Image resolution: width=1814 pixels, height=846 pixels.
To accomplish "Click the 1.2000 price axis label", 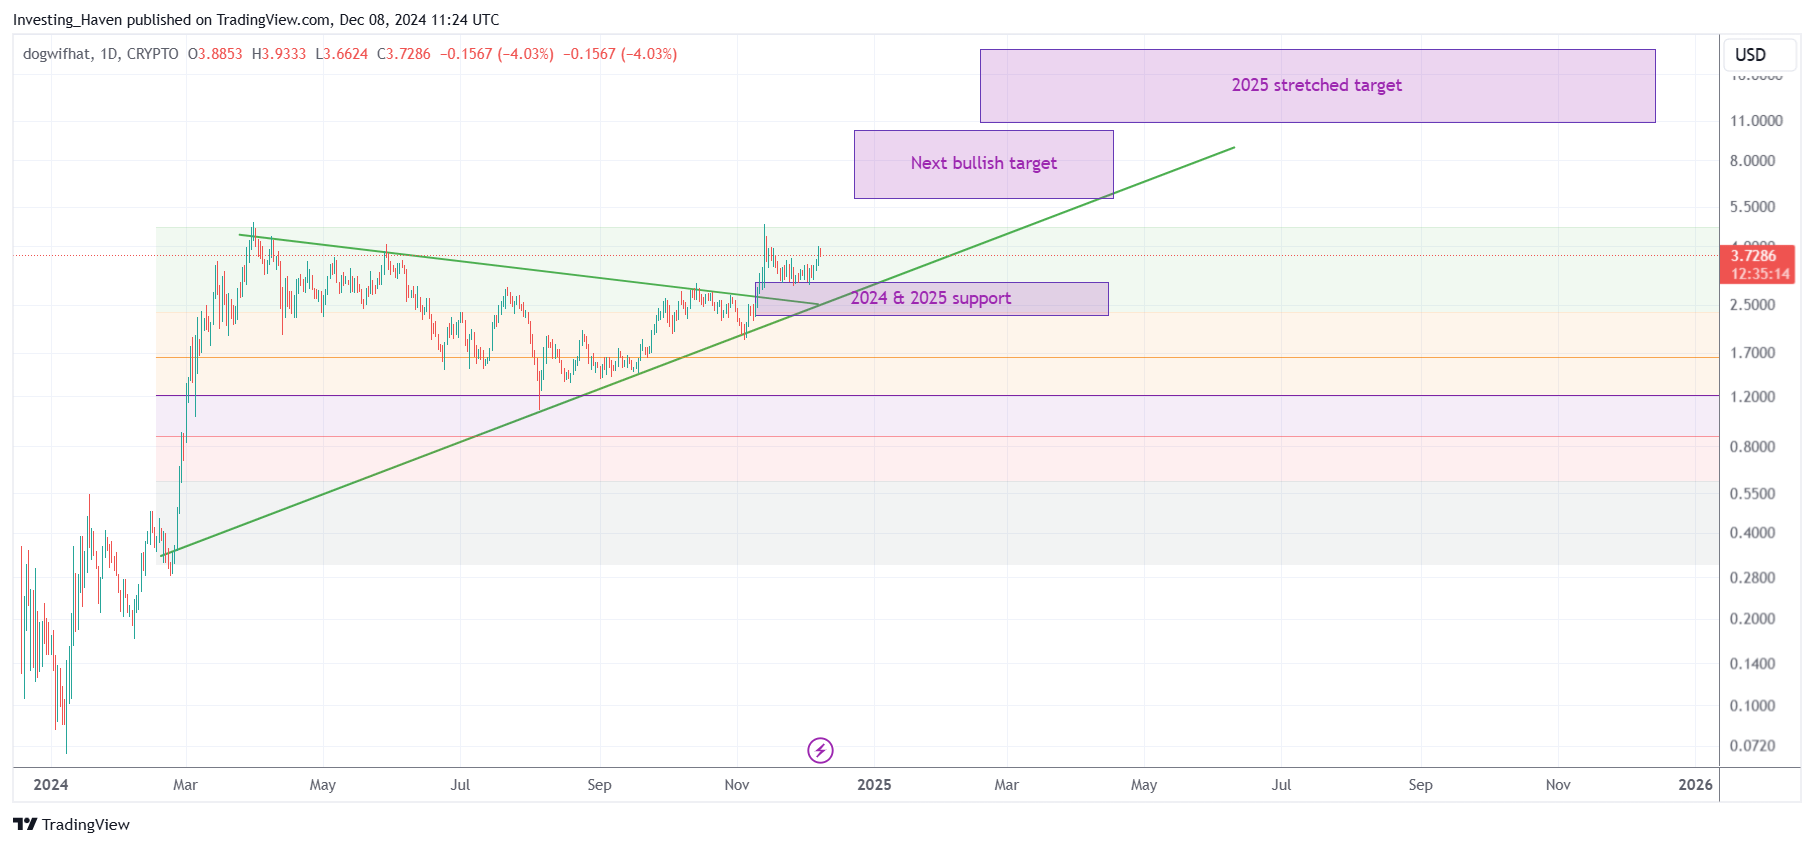I will (1752, 397).
